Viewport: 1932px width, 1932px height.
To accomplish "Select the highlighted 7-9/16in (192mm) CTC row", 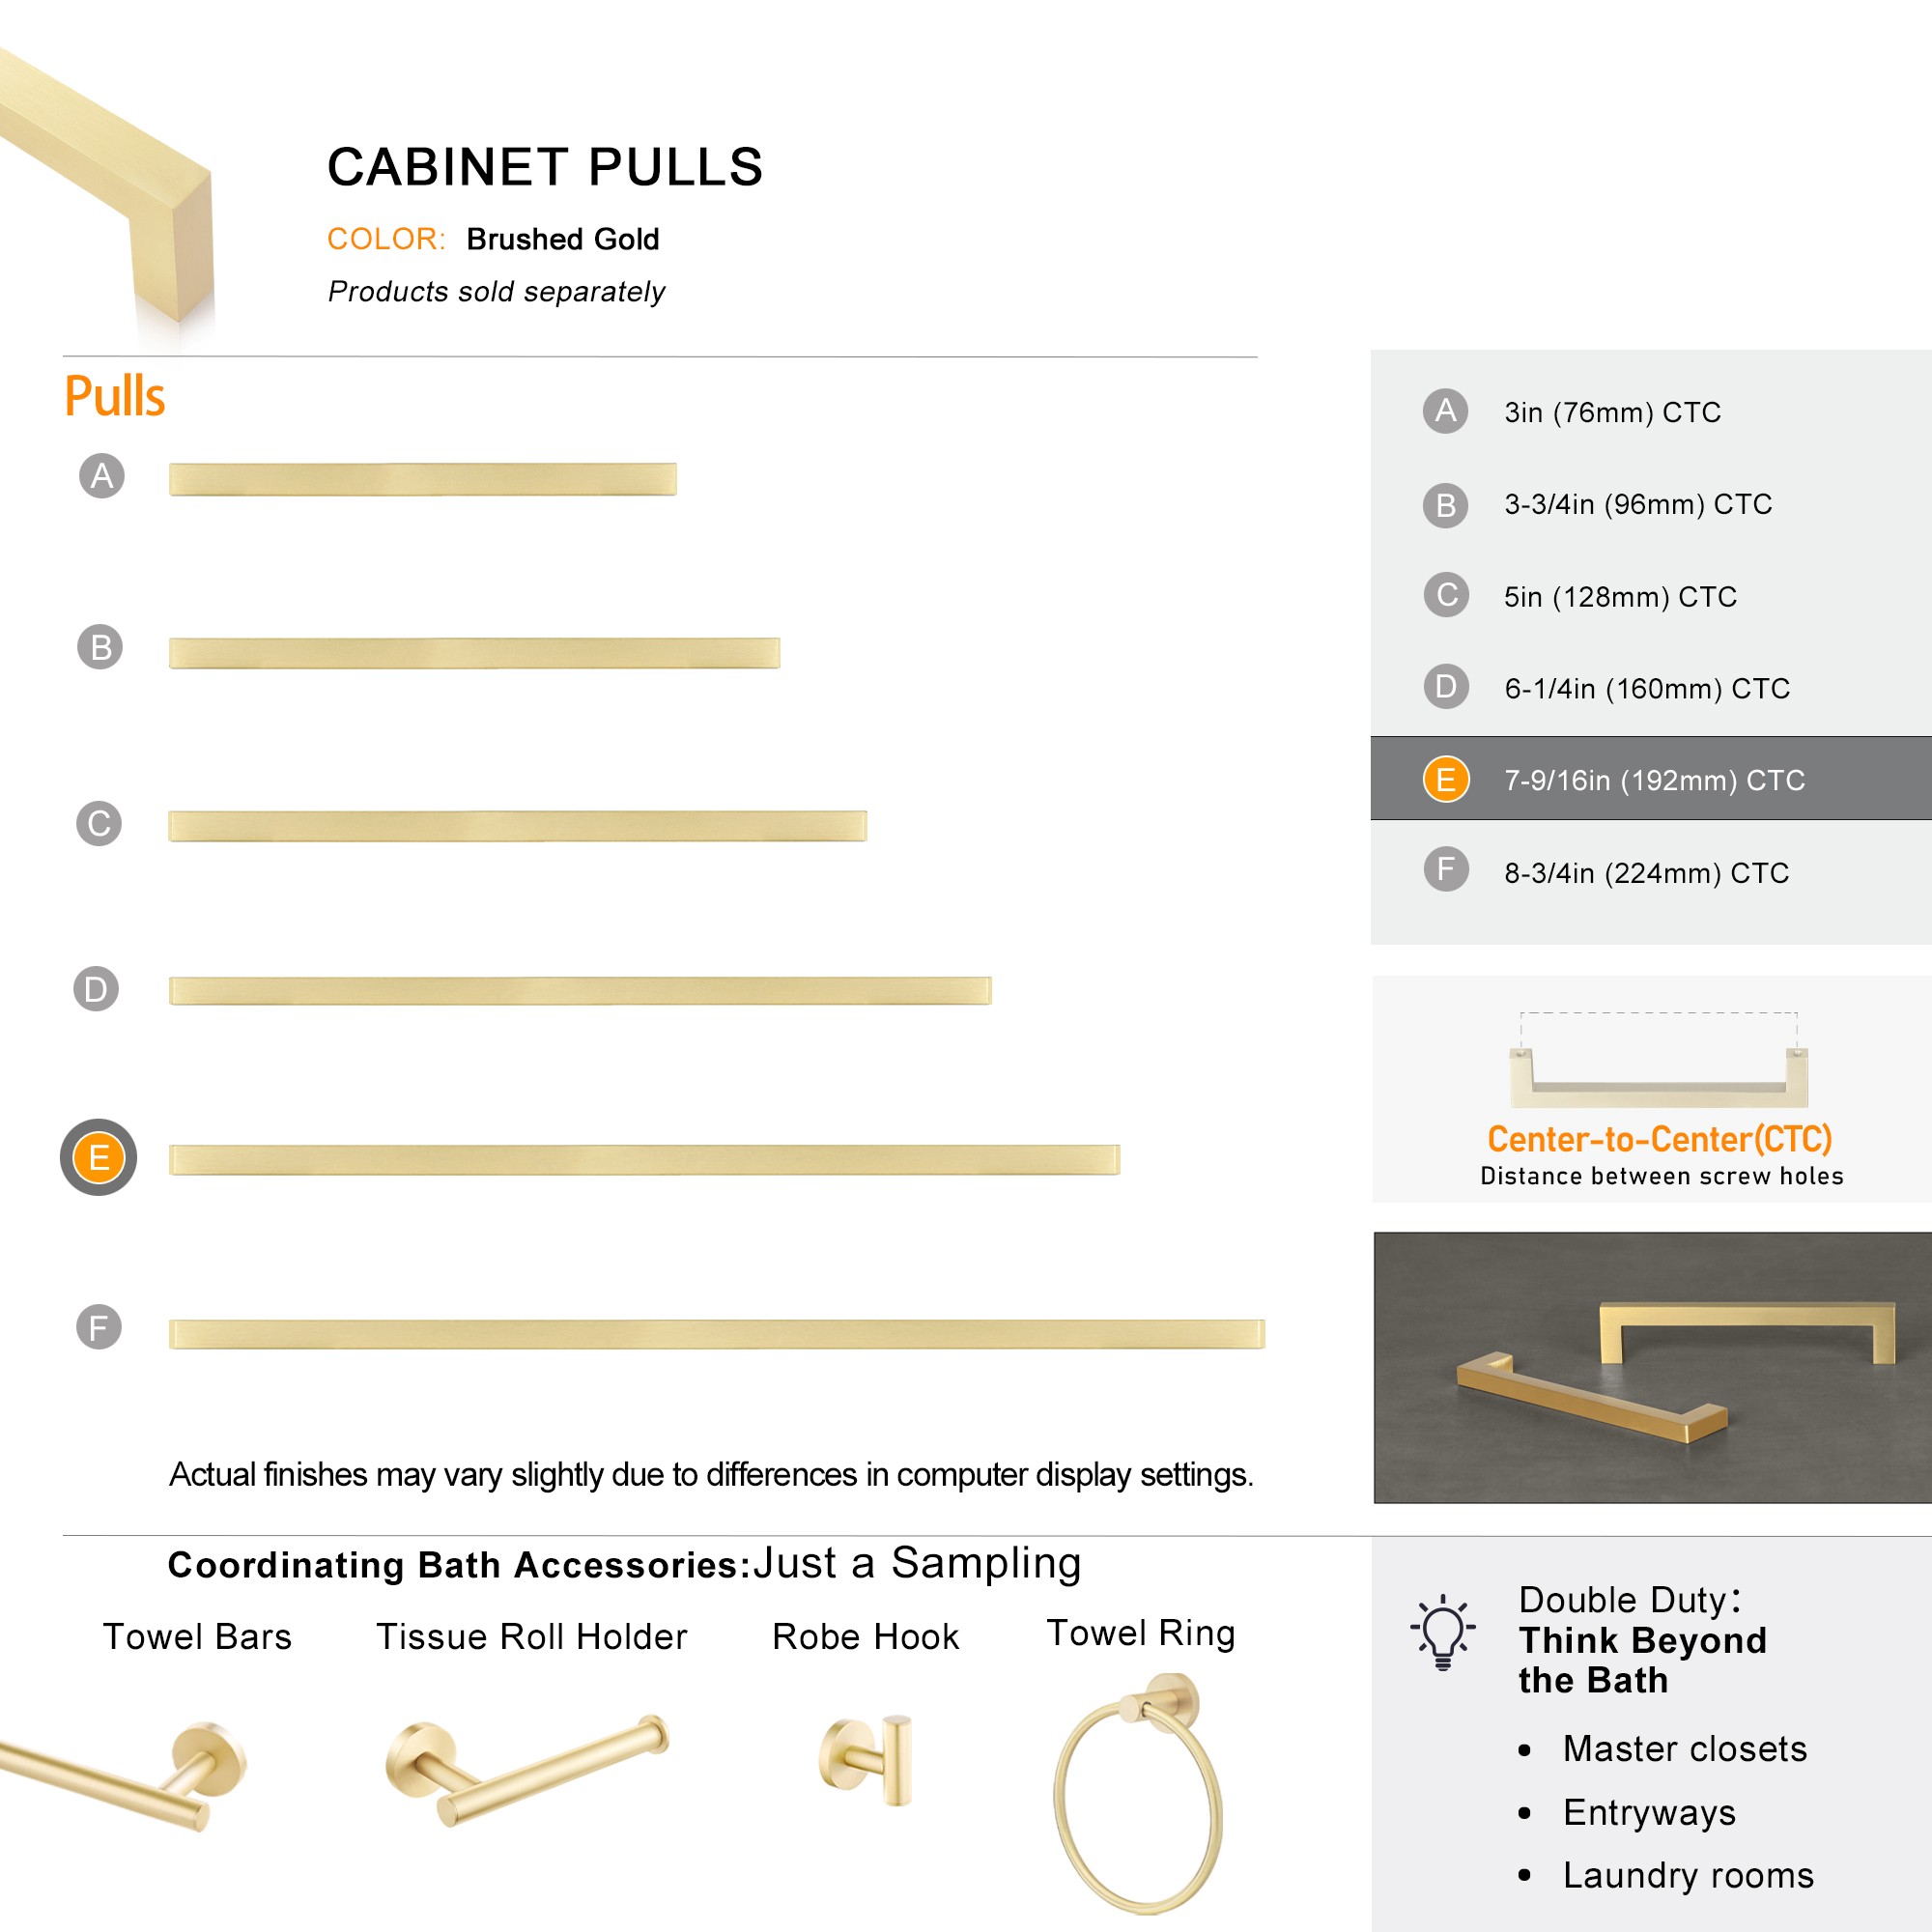I will (1651, 779).
